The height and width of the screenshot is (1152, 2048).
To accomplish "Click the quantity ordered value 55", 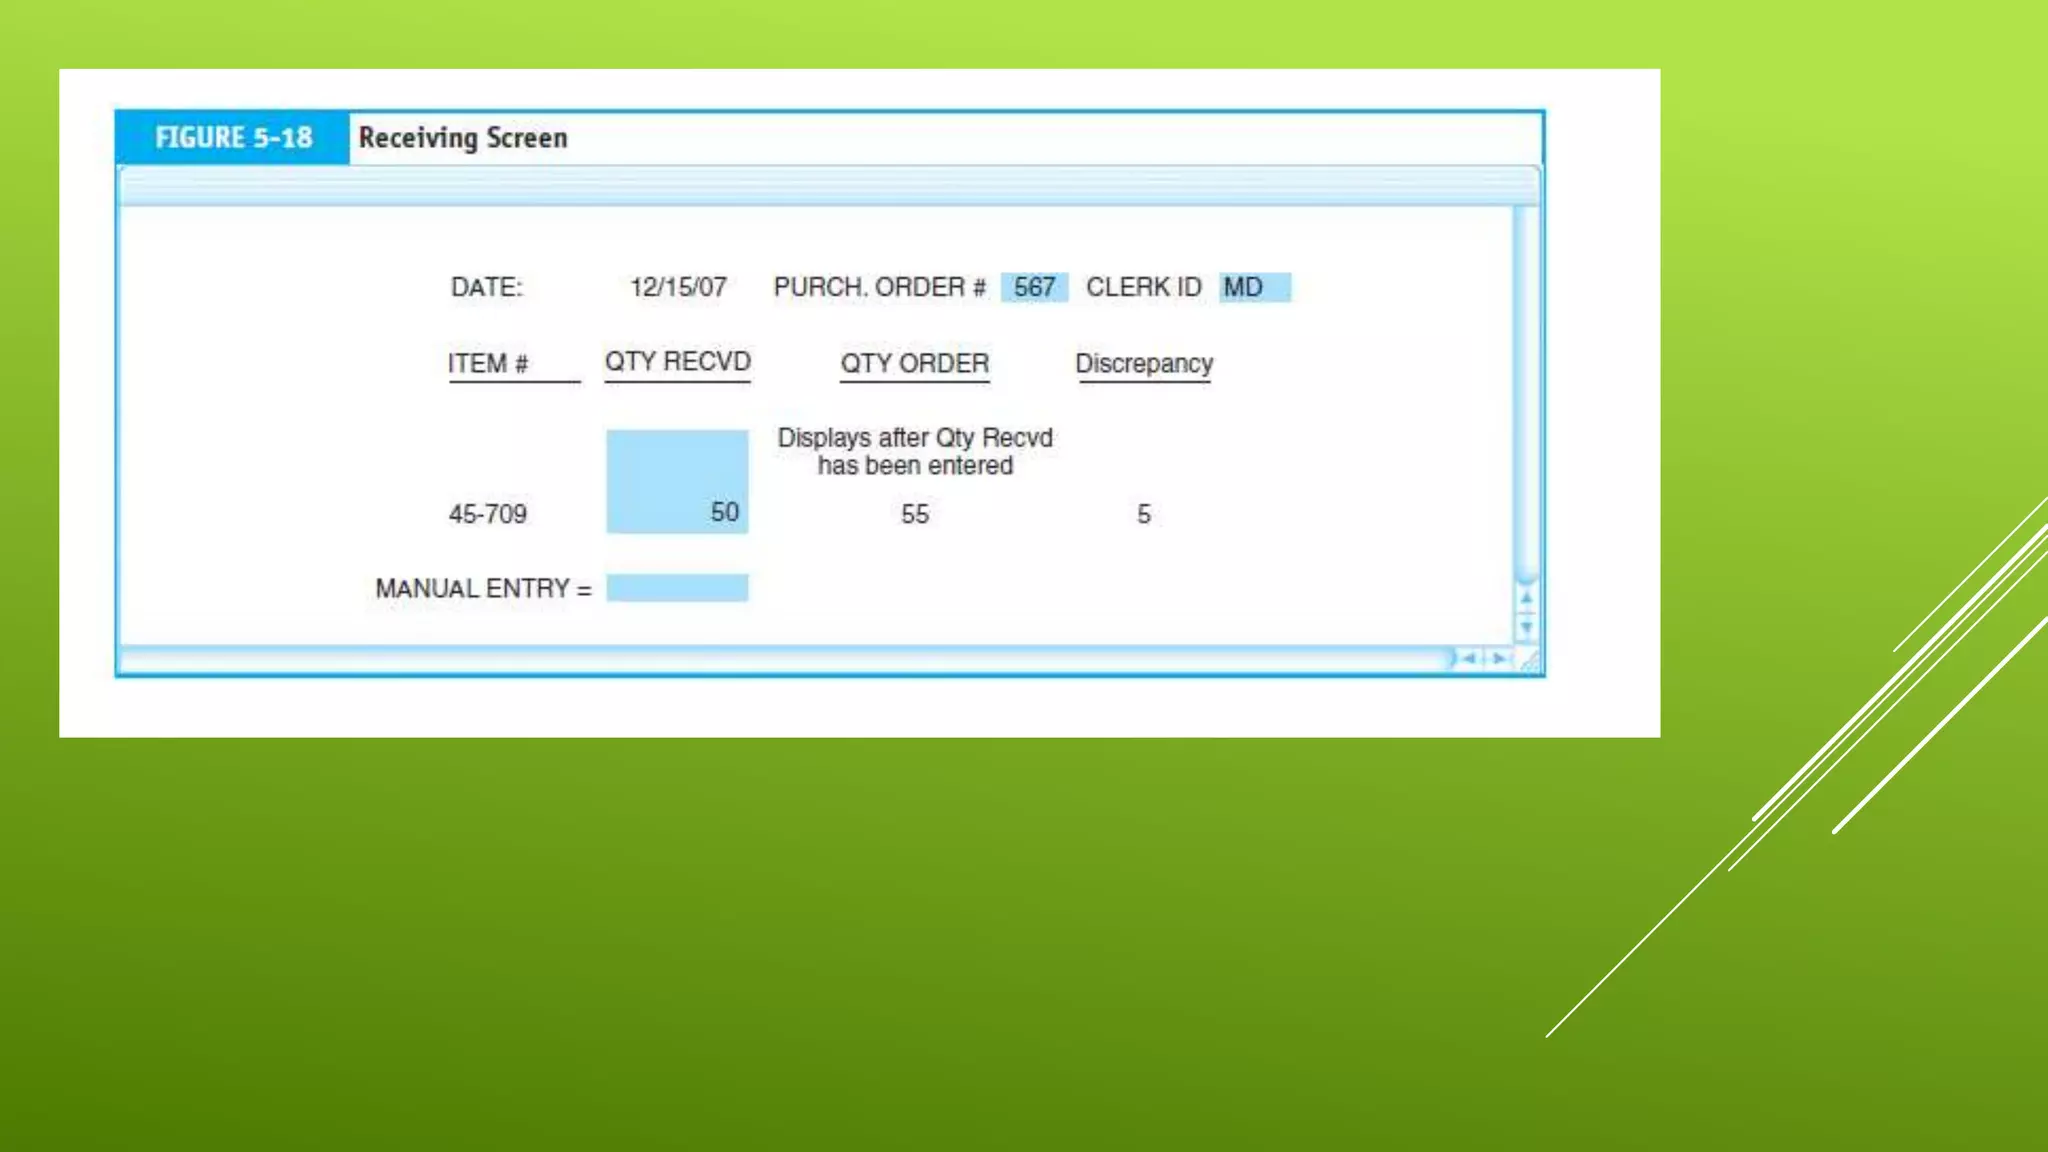I will [x=914, y=514].
